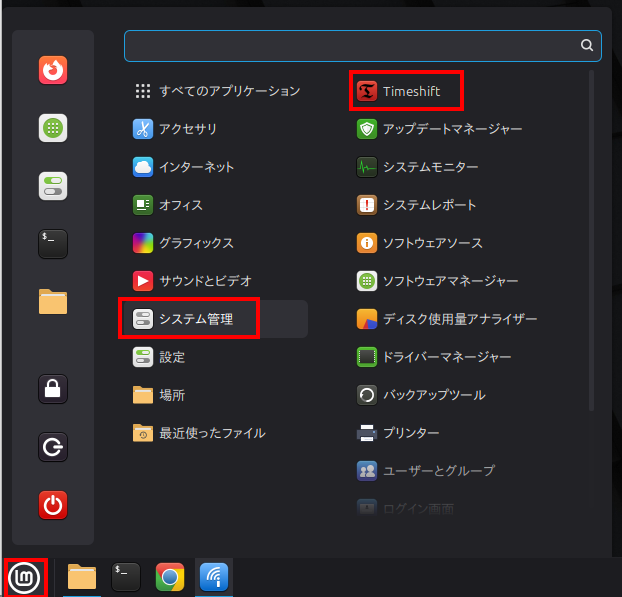Viewport: 622px width, 597px height.
Task: Open Terminal from the favorites sidebar
Action: (x=53, y=243)
